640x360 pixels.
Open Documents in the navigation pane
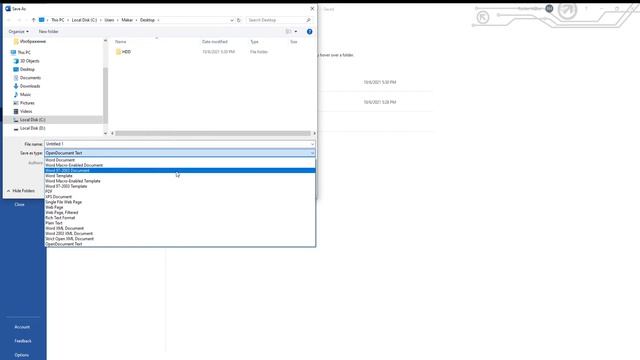[x=30, y=78]
